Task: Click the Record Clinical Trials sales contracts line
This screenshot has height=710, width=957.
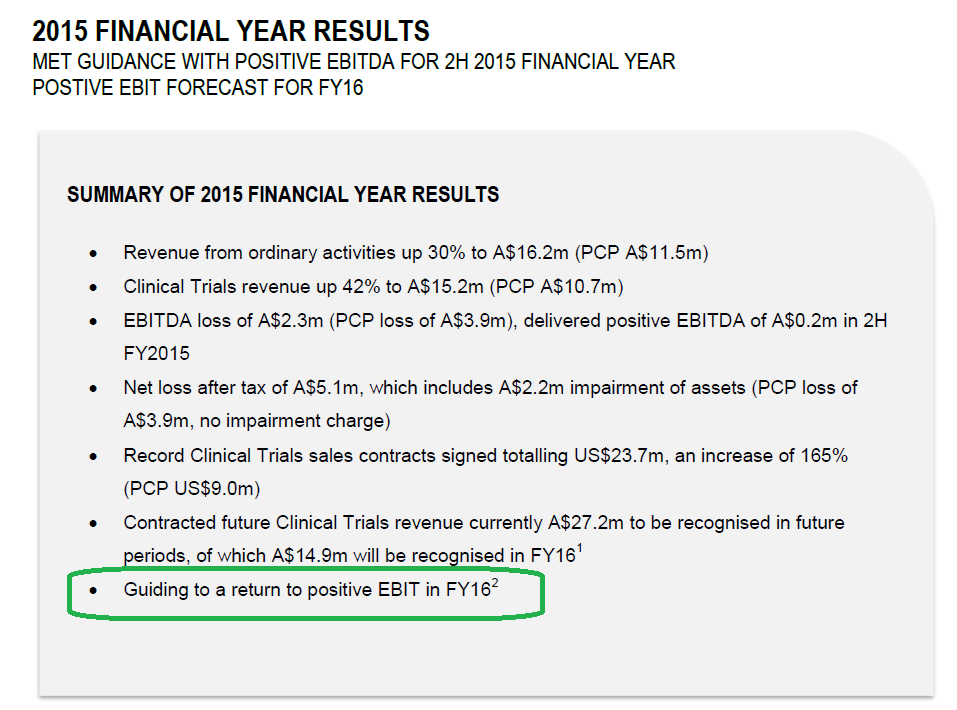Action: click(486, 455)
